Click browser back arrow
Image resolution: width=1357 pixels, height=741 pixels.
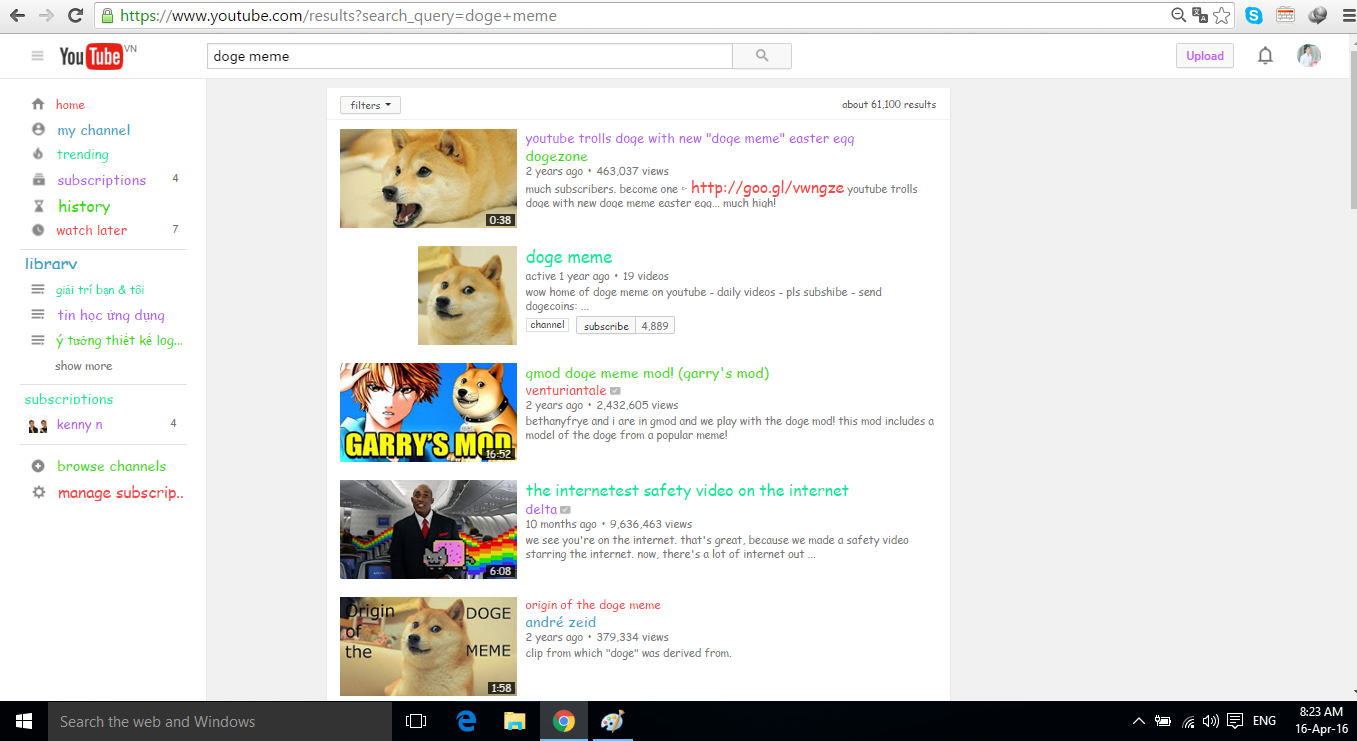point(17,15)
